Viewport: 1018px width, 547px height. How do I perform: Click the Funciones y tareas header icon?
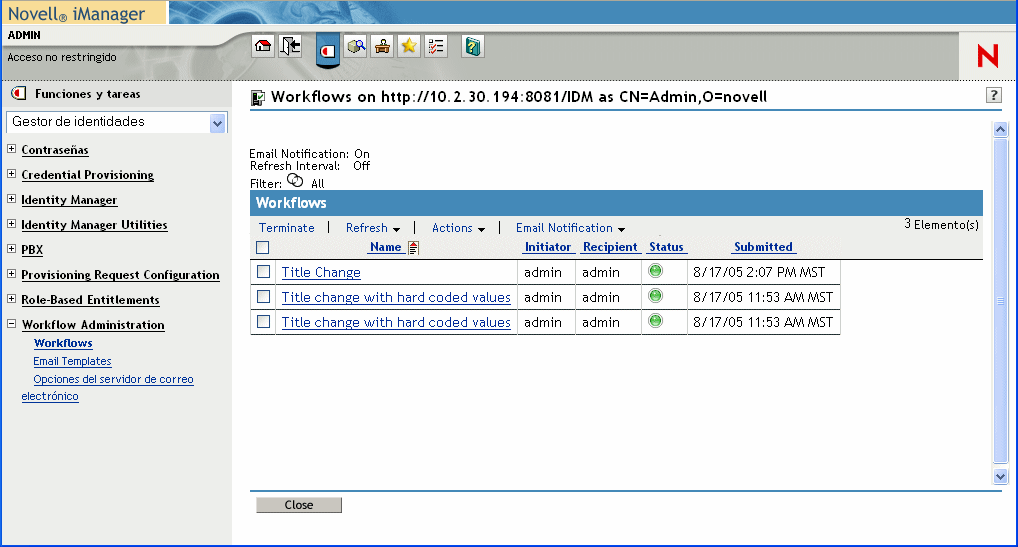point(19,93)
